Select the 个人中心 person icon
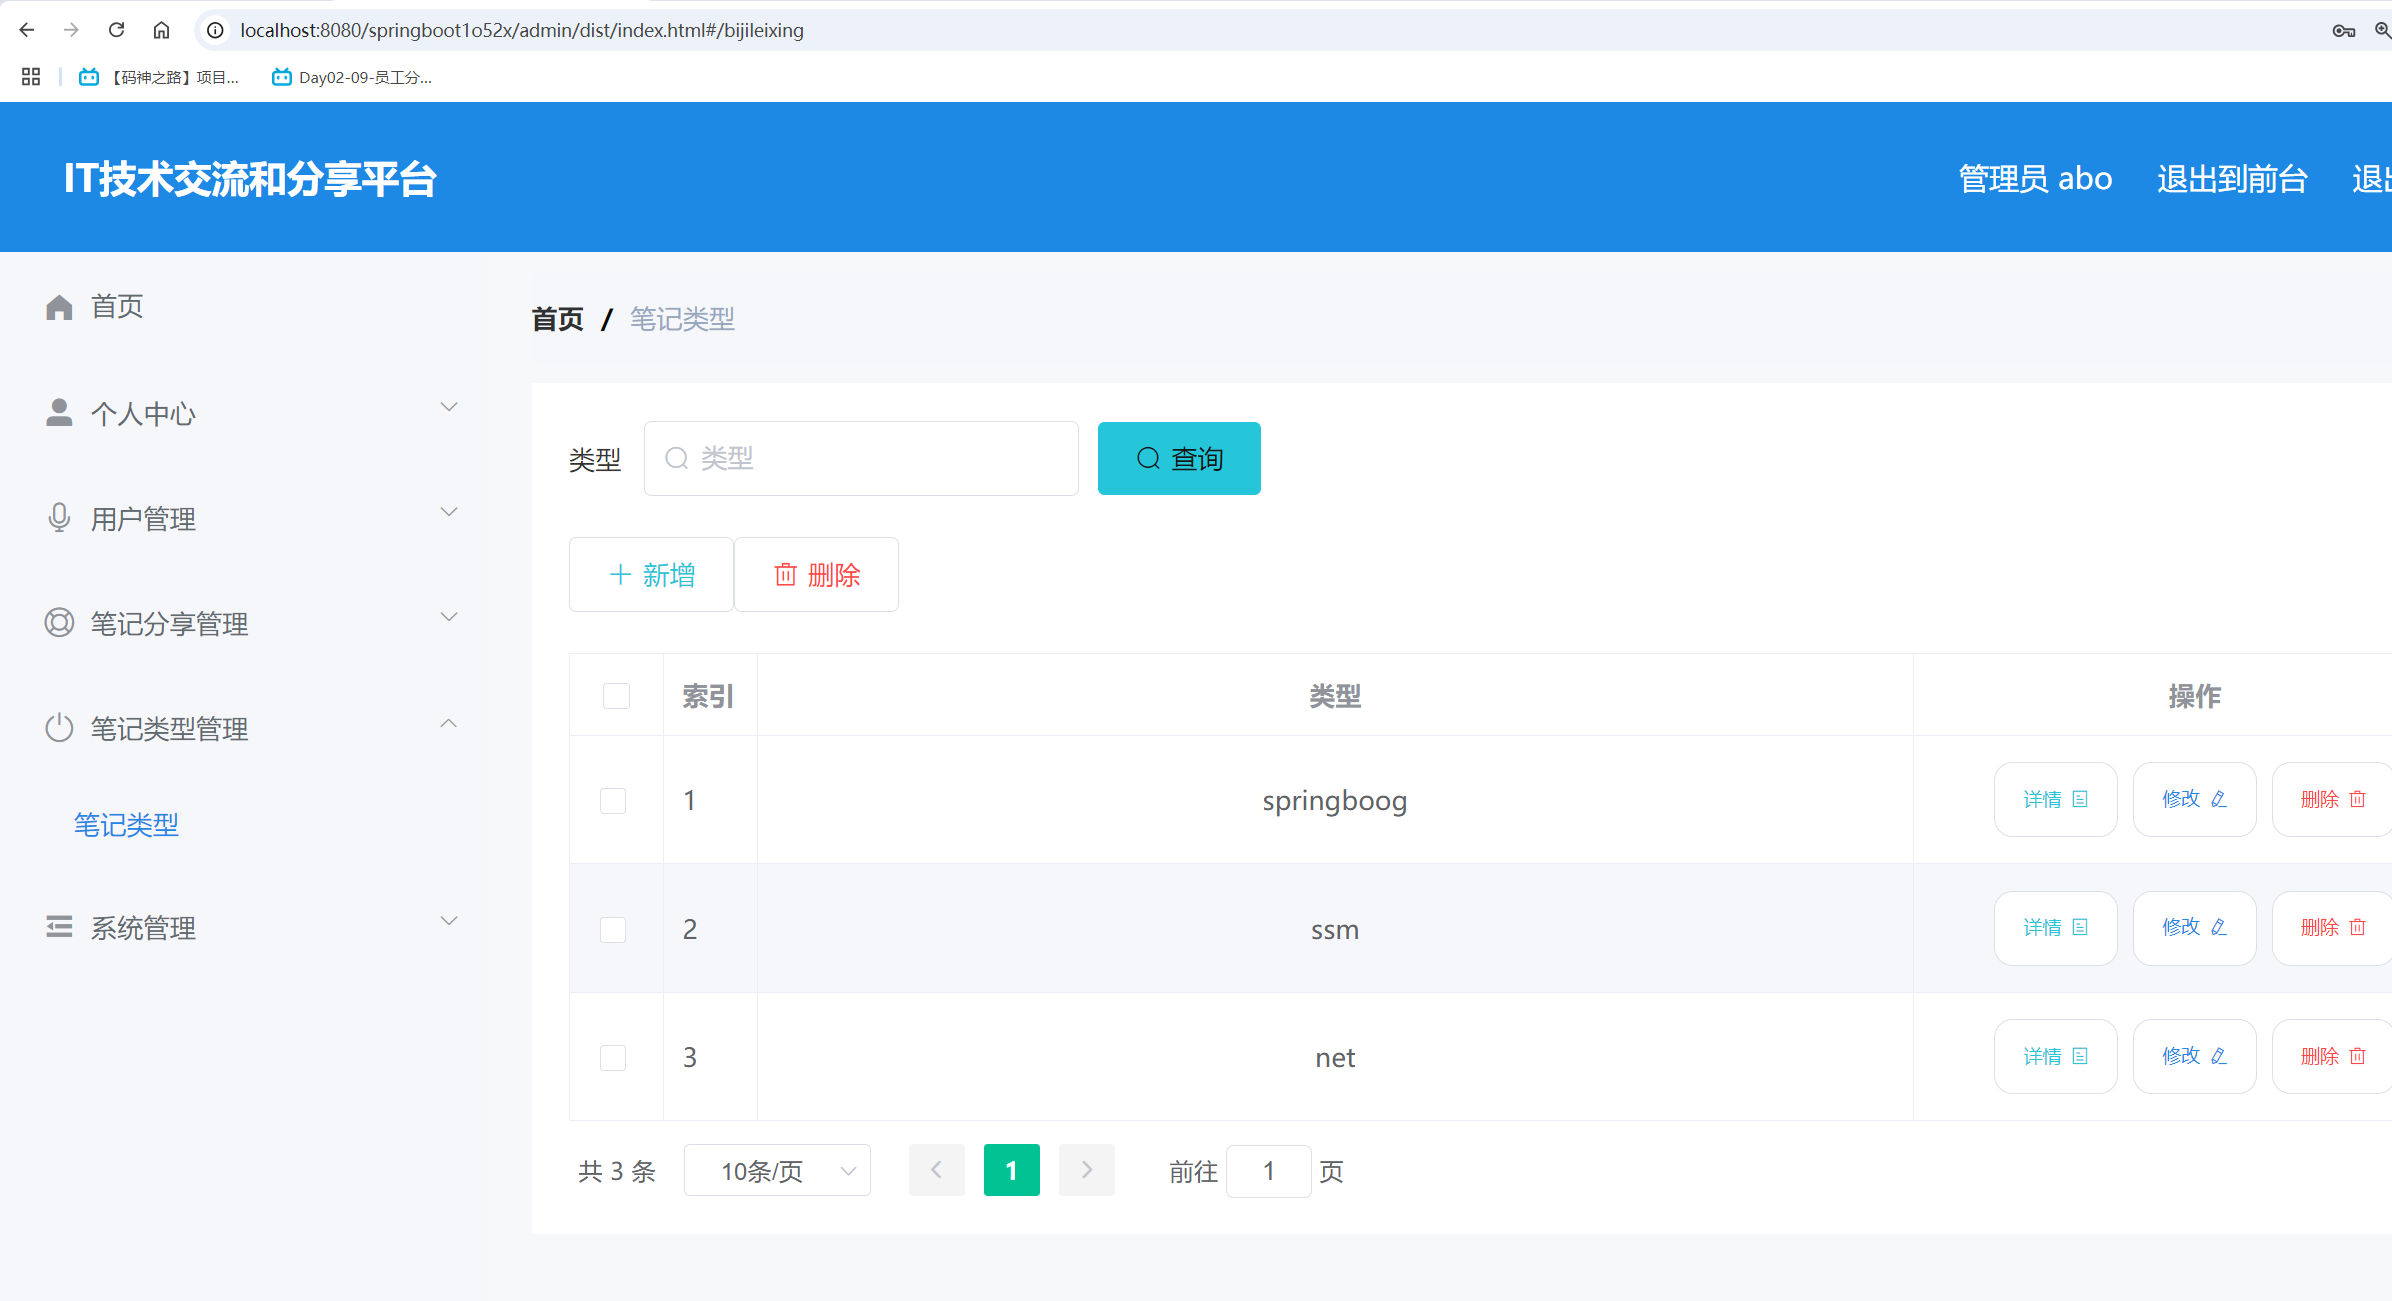This screenshot has height=1301, width=2392. click(58, 412)
